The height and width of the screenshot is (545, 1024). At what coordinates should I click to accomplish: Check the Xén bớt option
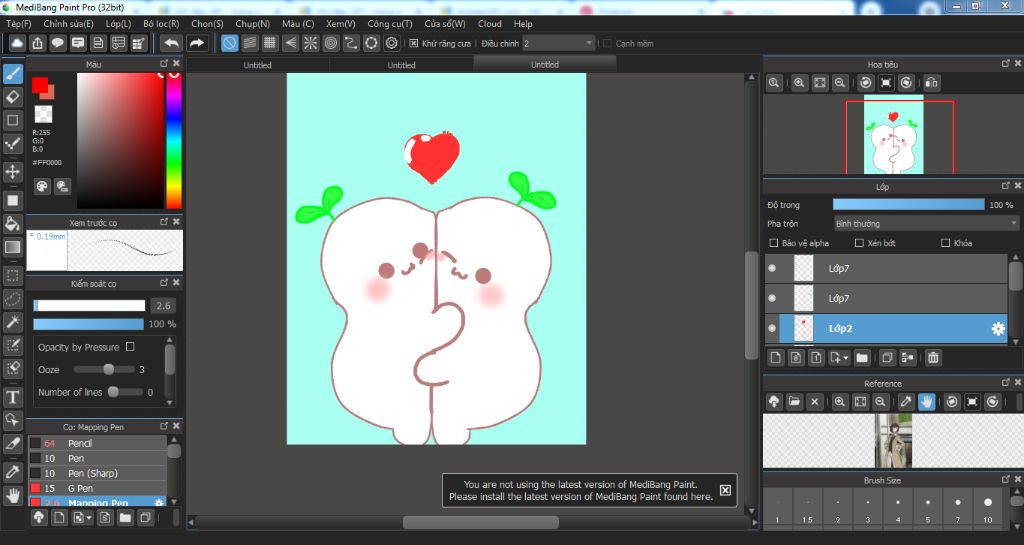(859, 243)
